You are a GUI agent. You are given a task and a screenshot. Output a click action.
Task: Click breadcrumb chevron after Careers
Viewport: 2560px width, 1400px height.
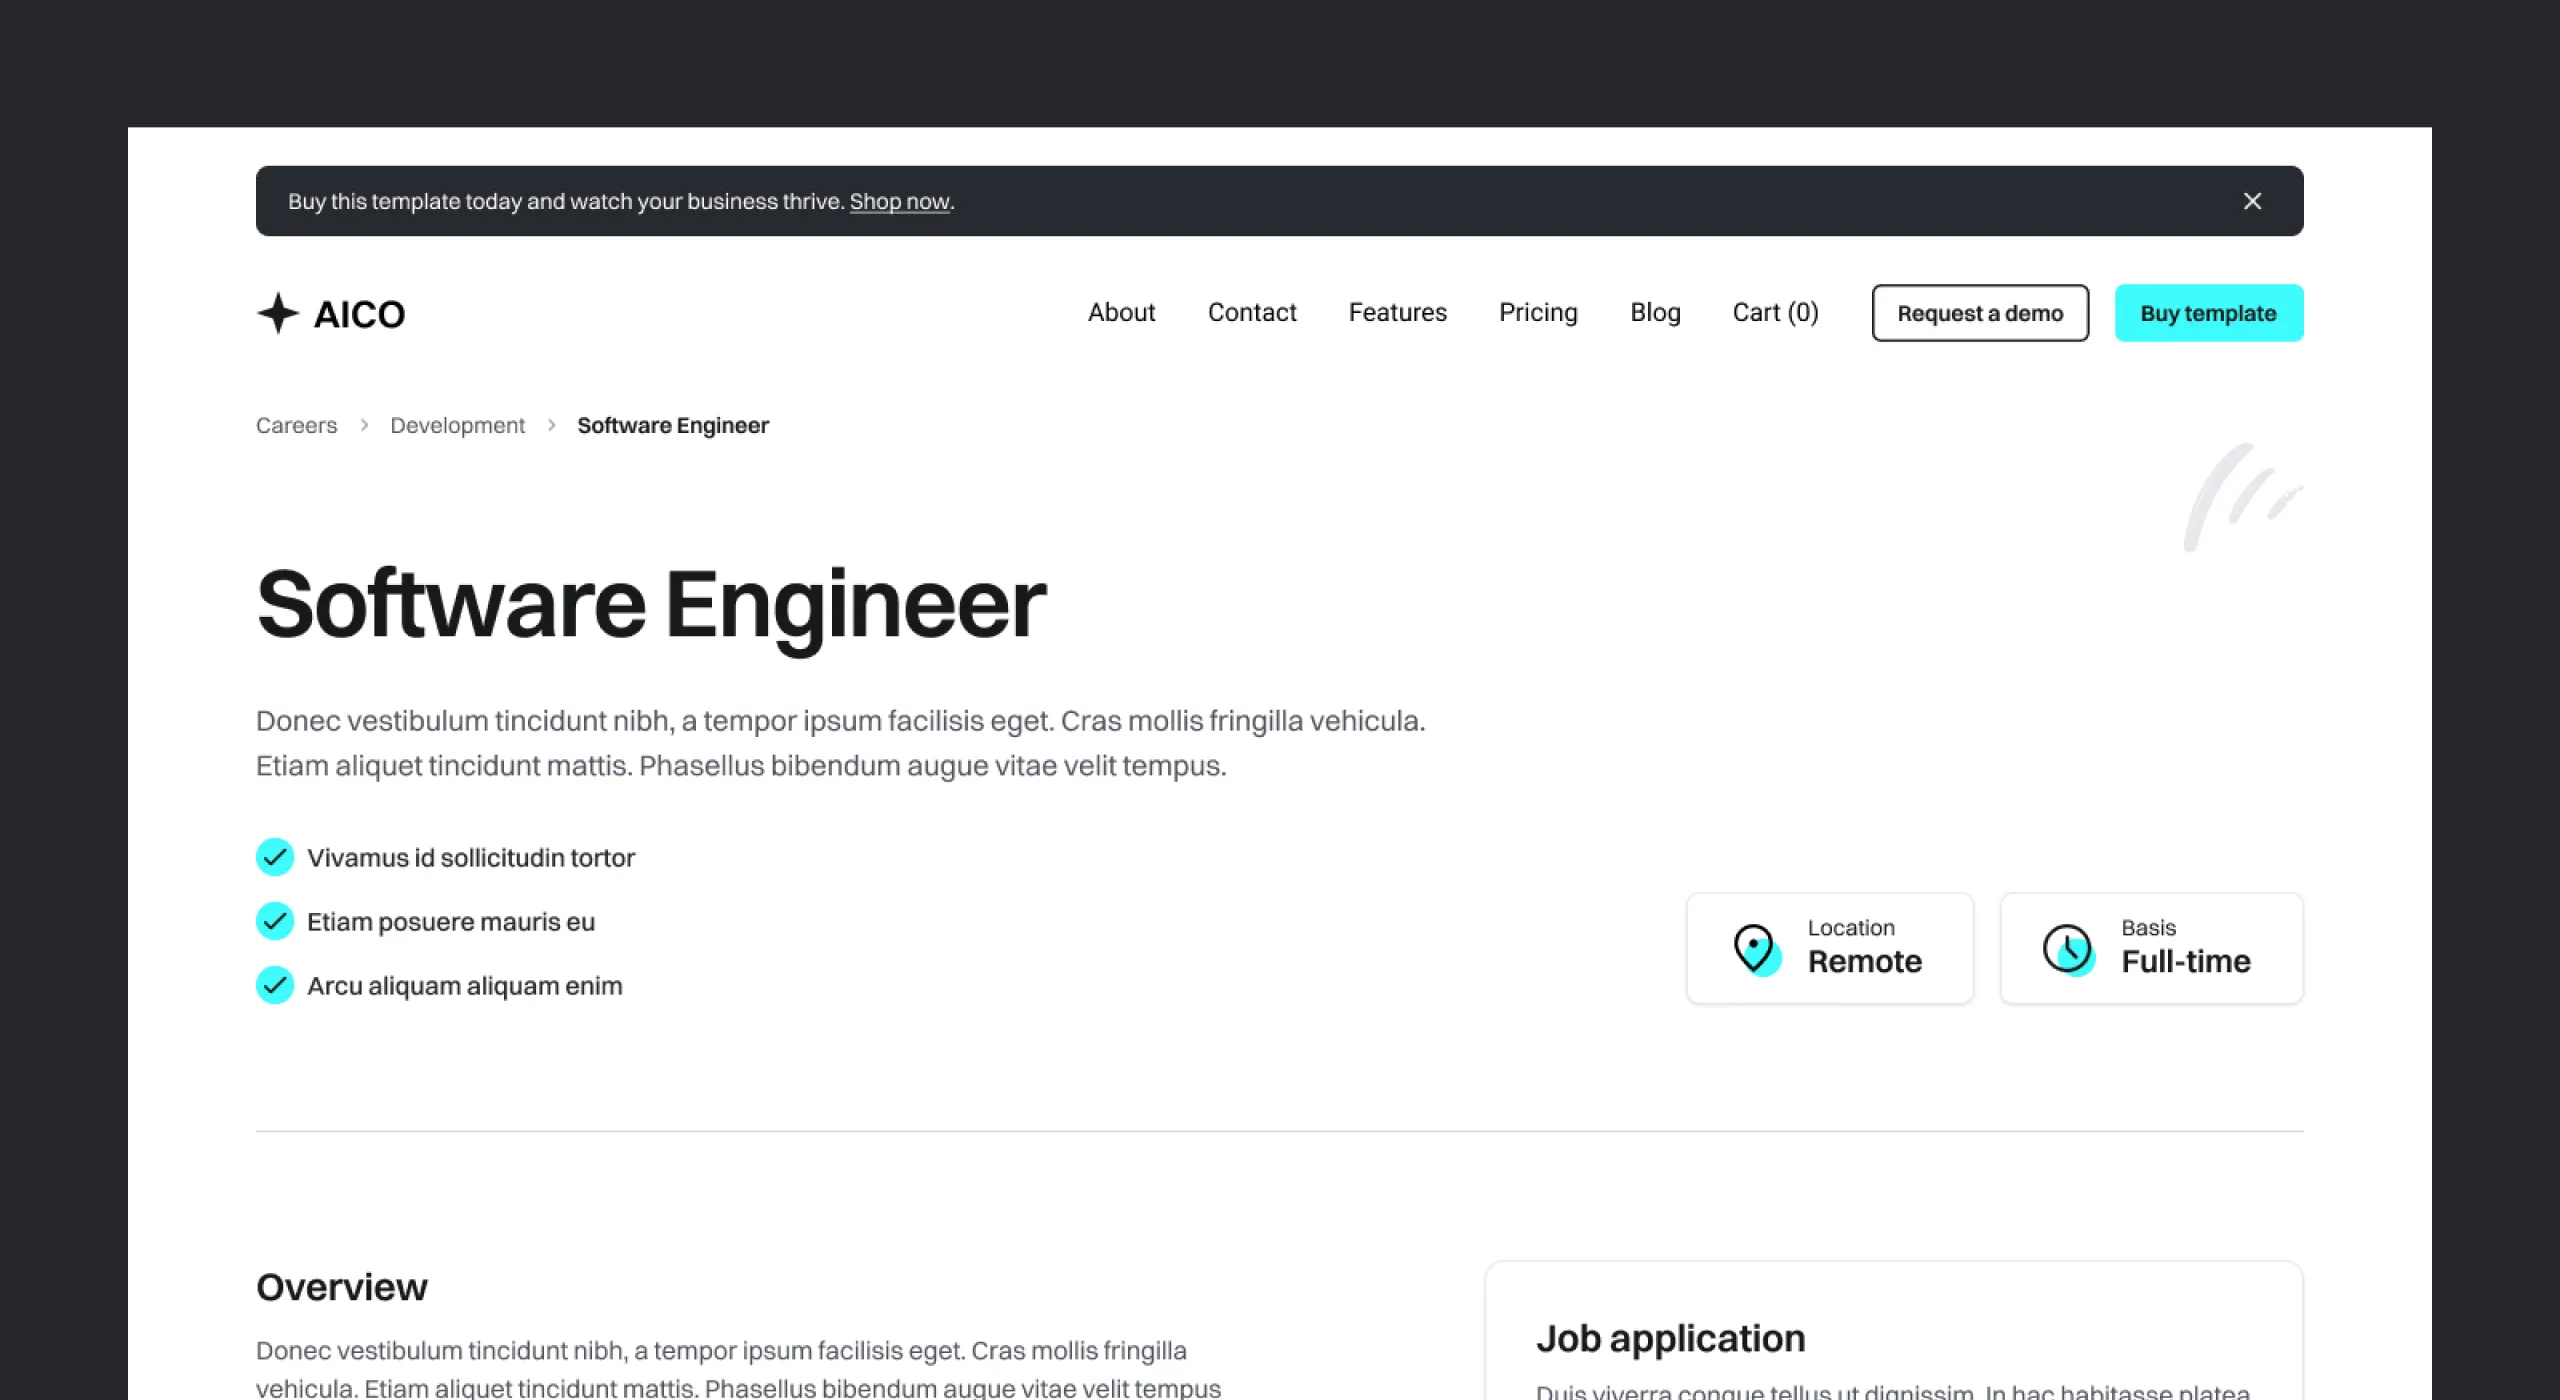click(x=364, y=425)
